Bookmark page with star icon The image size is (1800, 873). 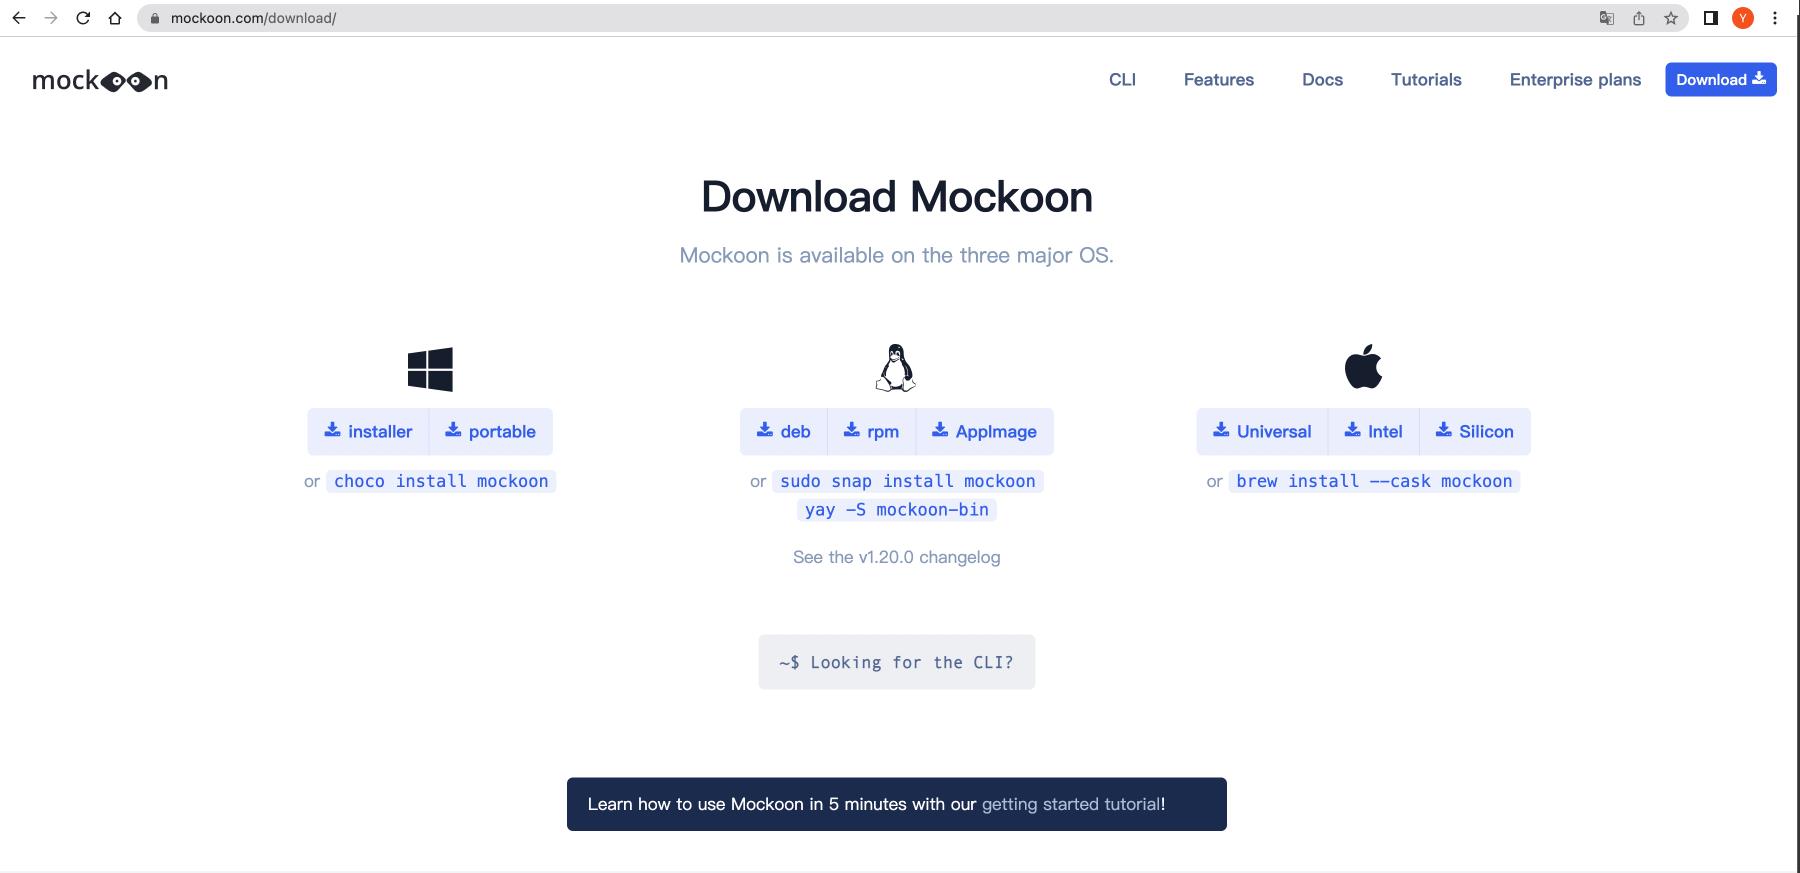(1671, 18)
